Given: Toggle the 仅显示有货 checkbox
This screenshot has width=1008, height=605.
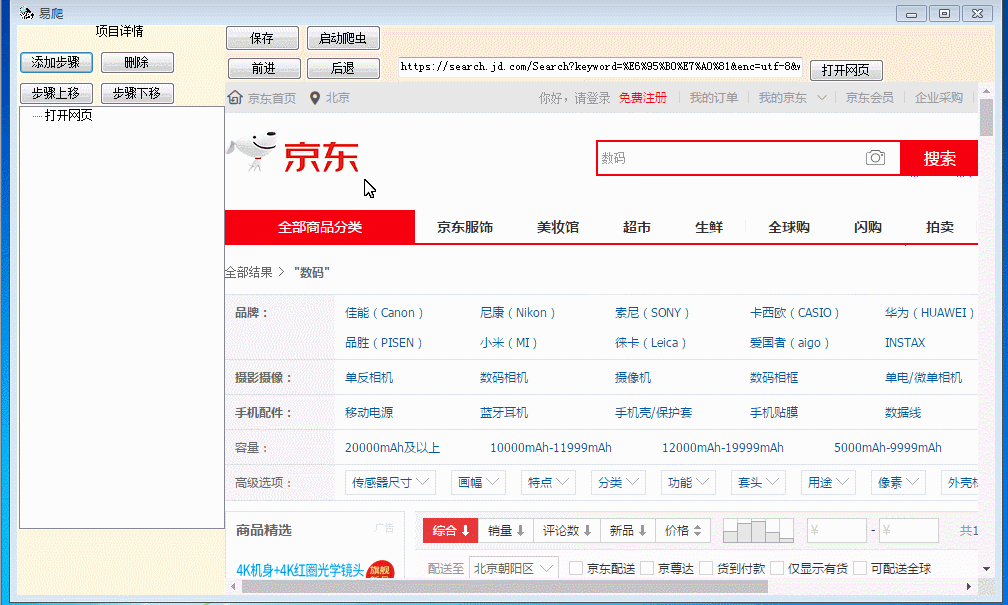Looking at the screenshot, I should (777, 568).
